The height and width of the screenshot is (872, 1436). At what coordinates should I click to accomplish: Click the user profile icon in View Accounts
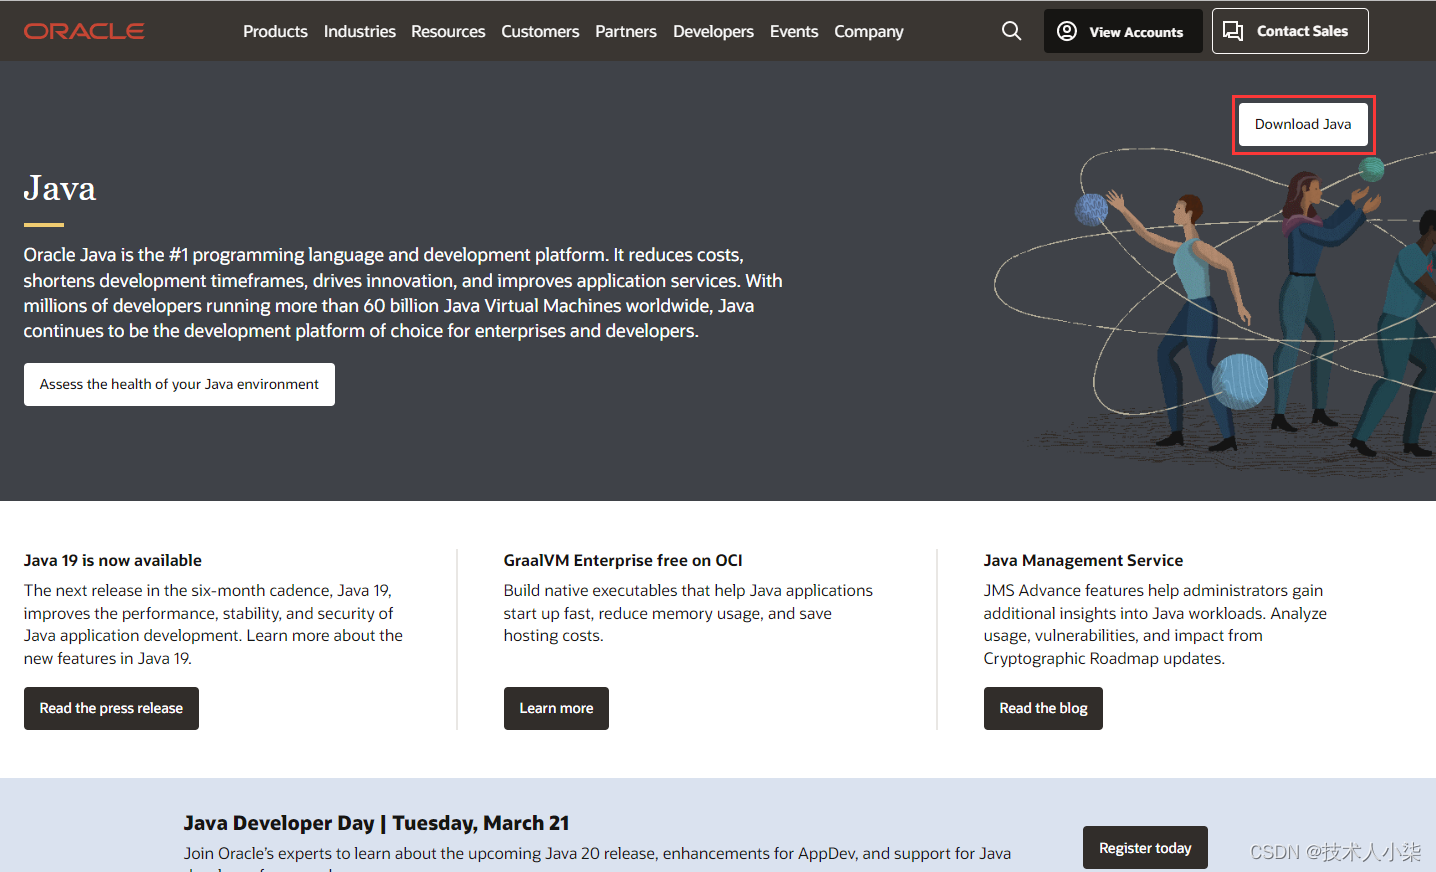[1067, 31]
